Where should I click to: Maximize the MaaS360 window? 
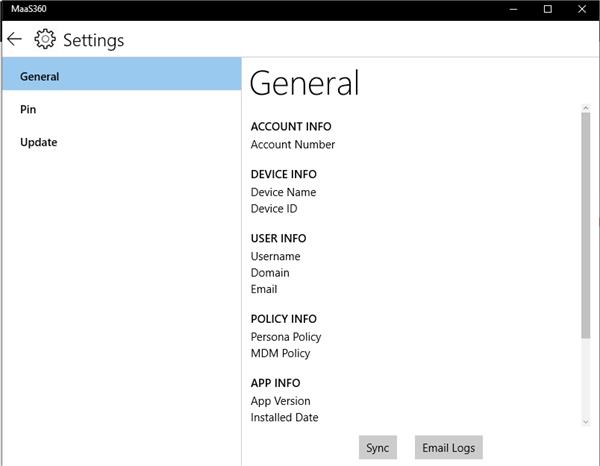coord(548,9)
